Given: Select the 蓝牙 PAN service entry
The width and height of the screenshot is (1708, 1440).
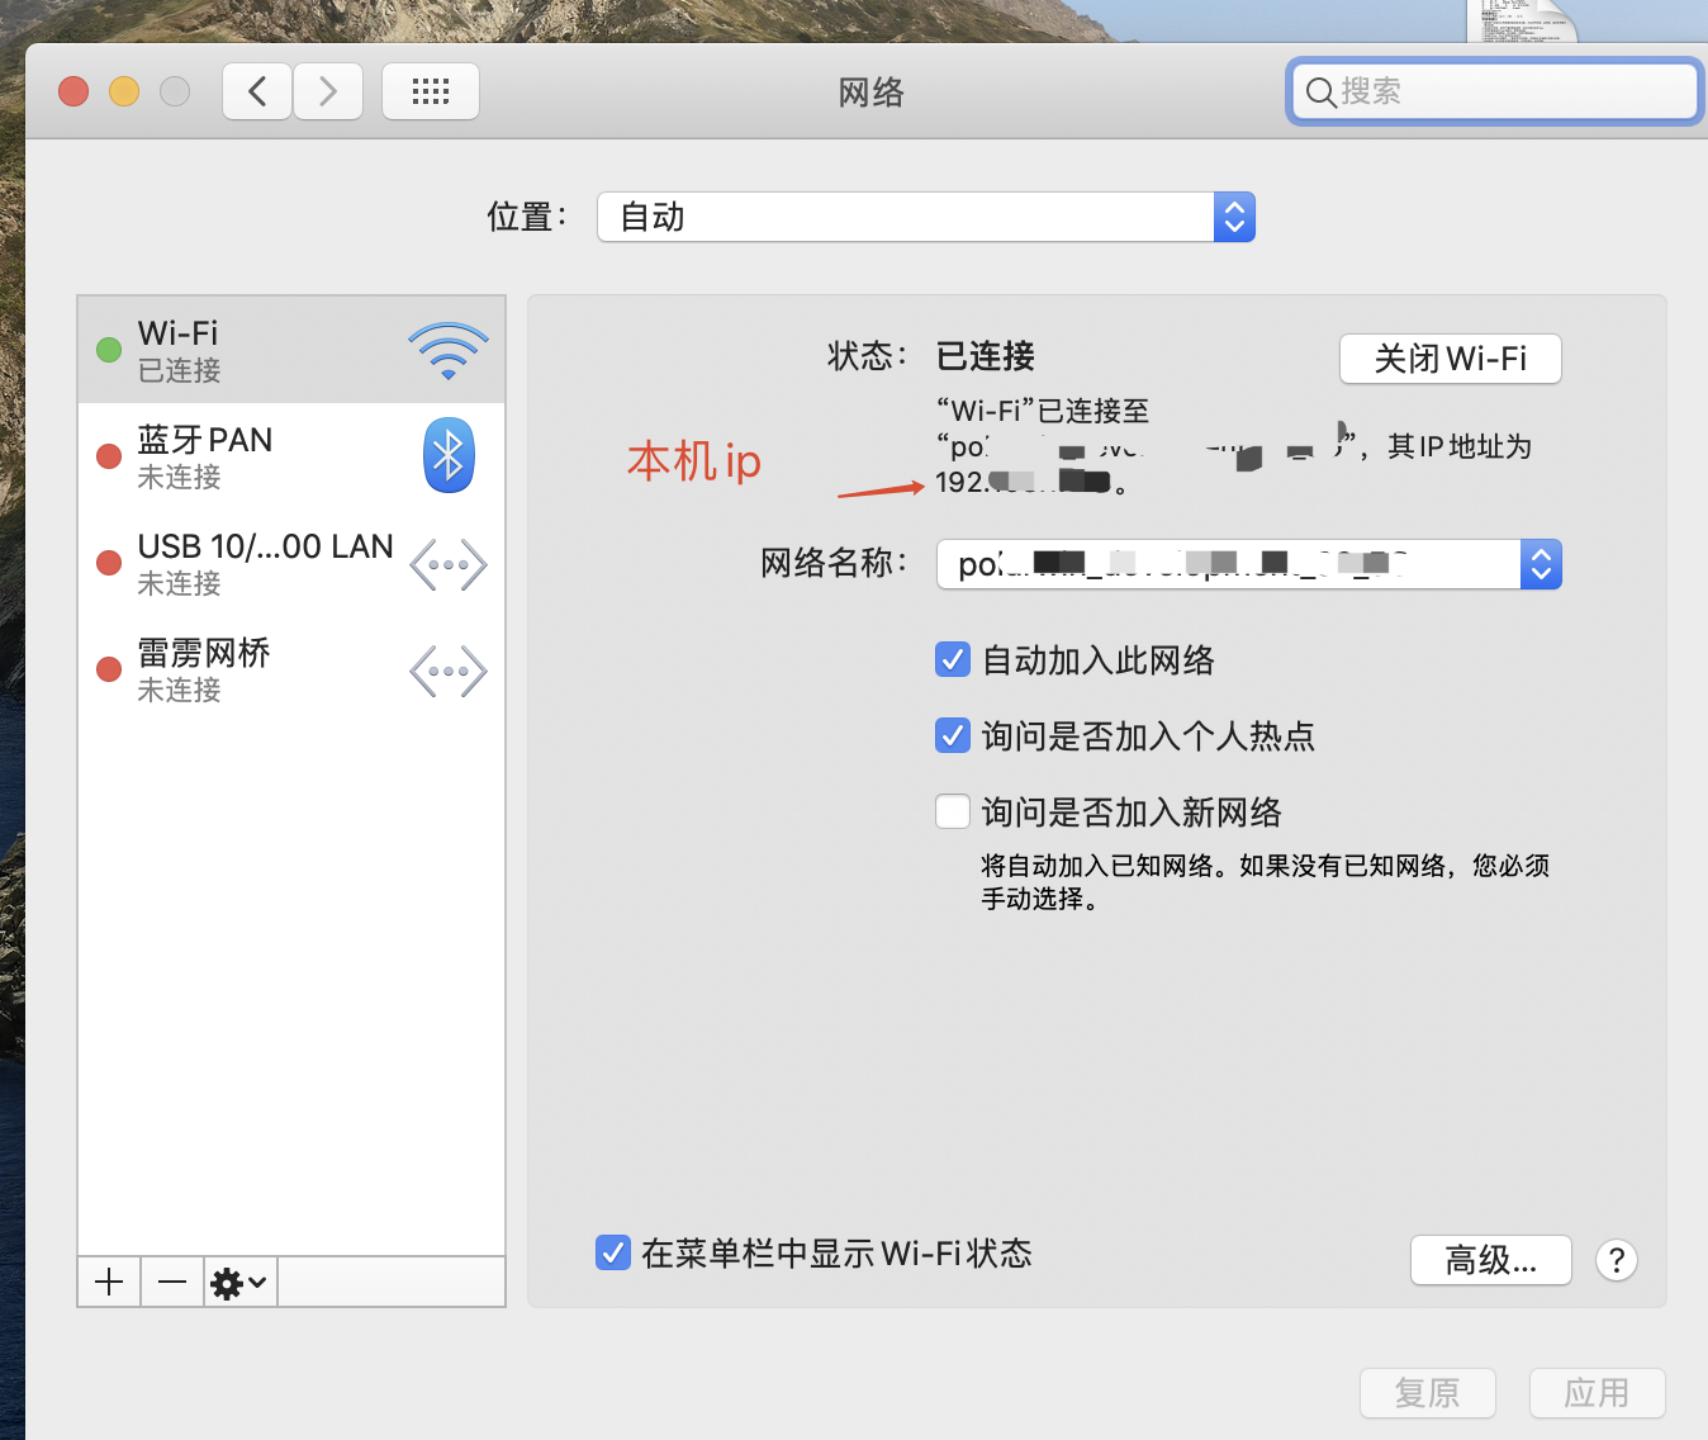Looking at the screenshot, I should pyautogui.click(x=250, y=455).
